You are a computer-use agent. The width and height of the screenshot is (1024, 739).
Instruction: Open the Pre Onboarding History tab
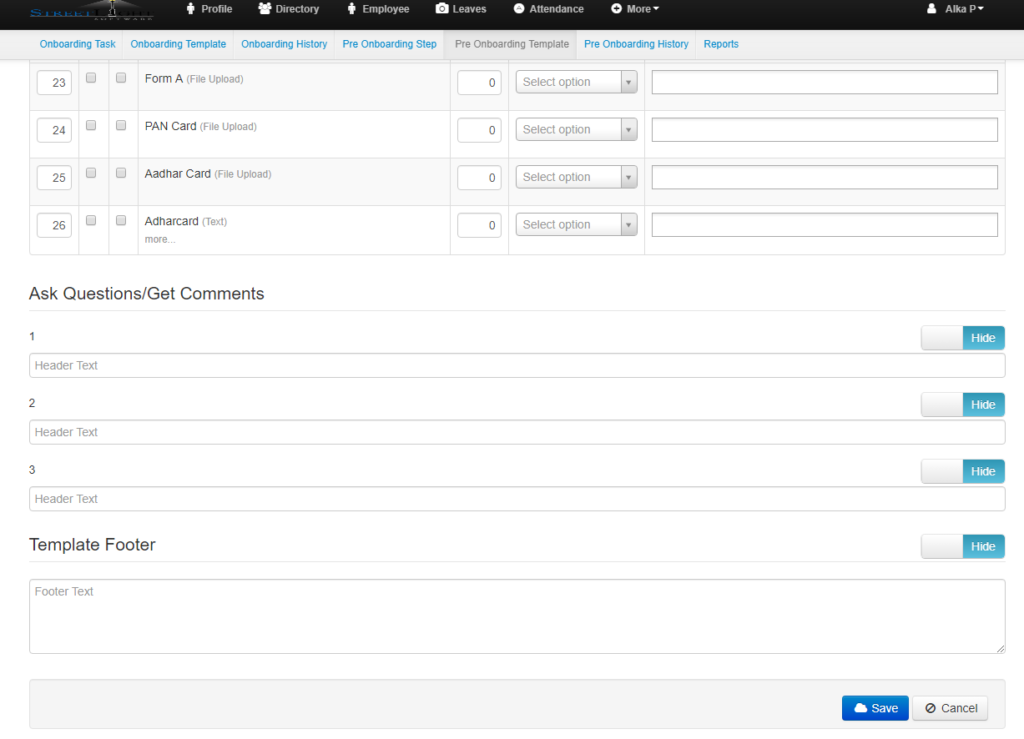pos(636,44)
